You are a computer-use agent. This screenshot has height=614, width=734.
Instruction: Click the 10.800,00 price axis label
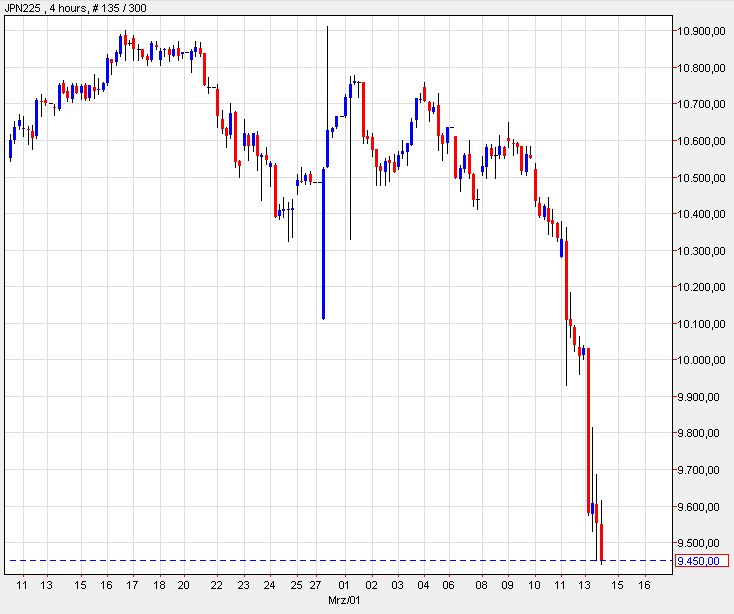point(701,68)
